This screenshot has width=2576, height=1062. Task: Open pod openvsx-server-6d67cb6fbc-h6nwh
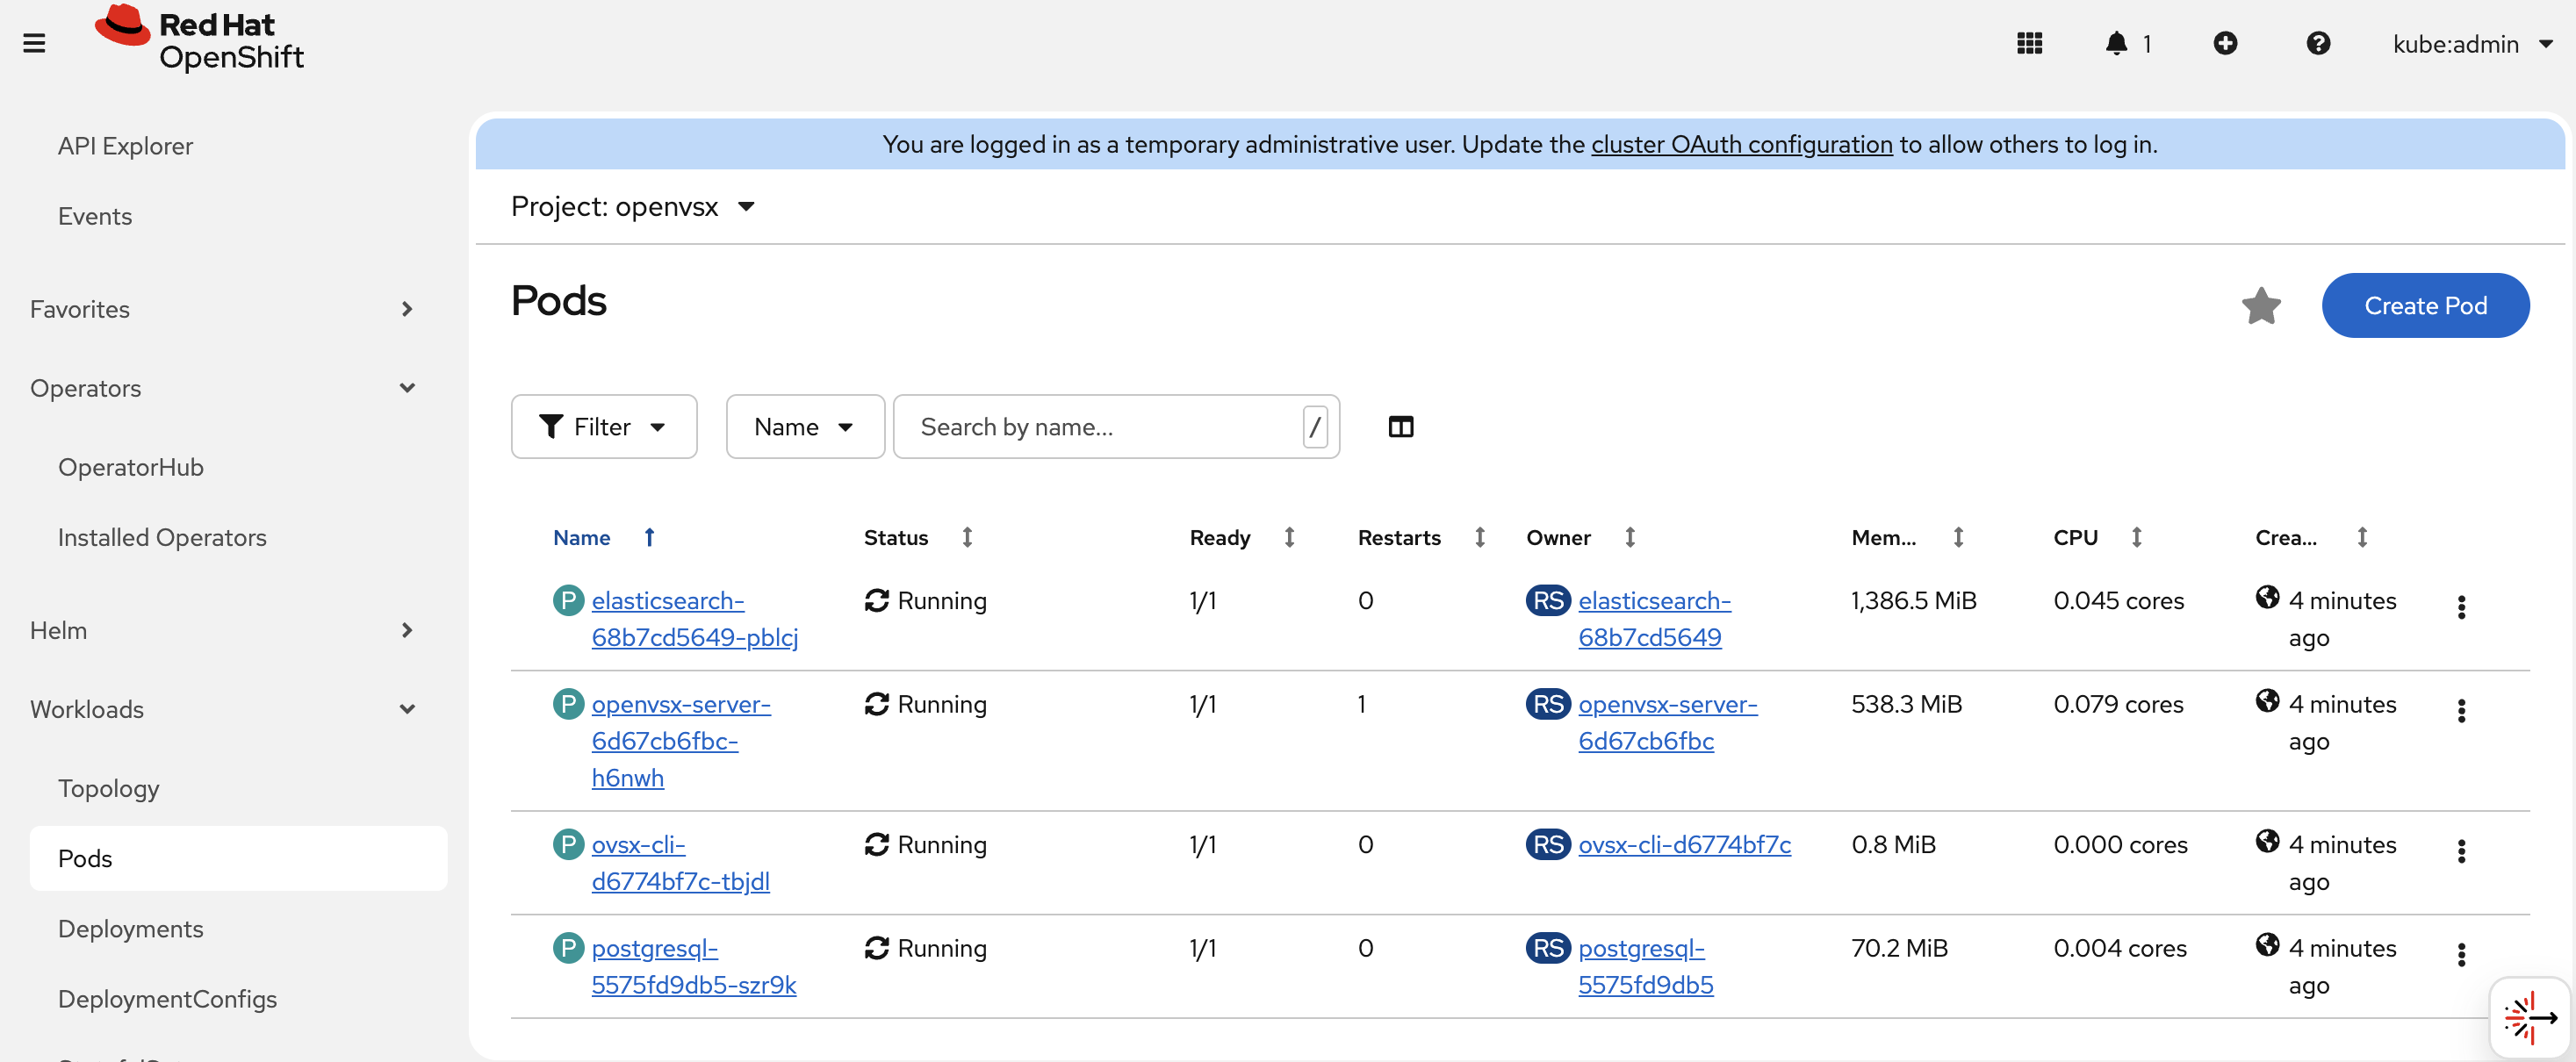[x=680, y=741]
